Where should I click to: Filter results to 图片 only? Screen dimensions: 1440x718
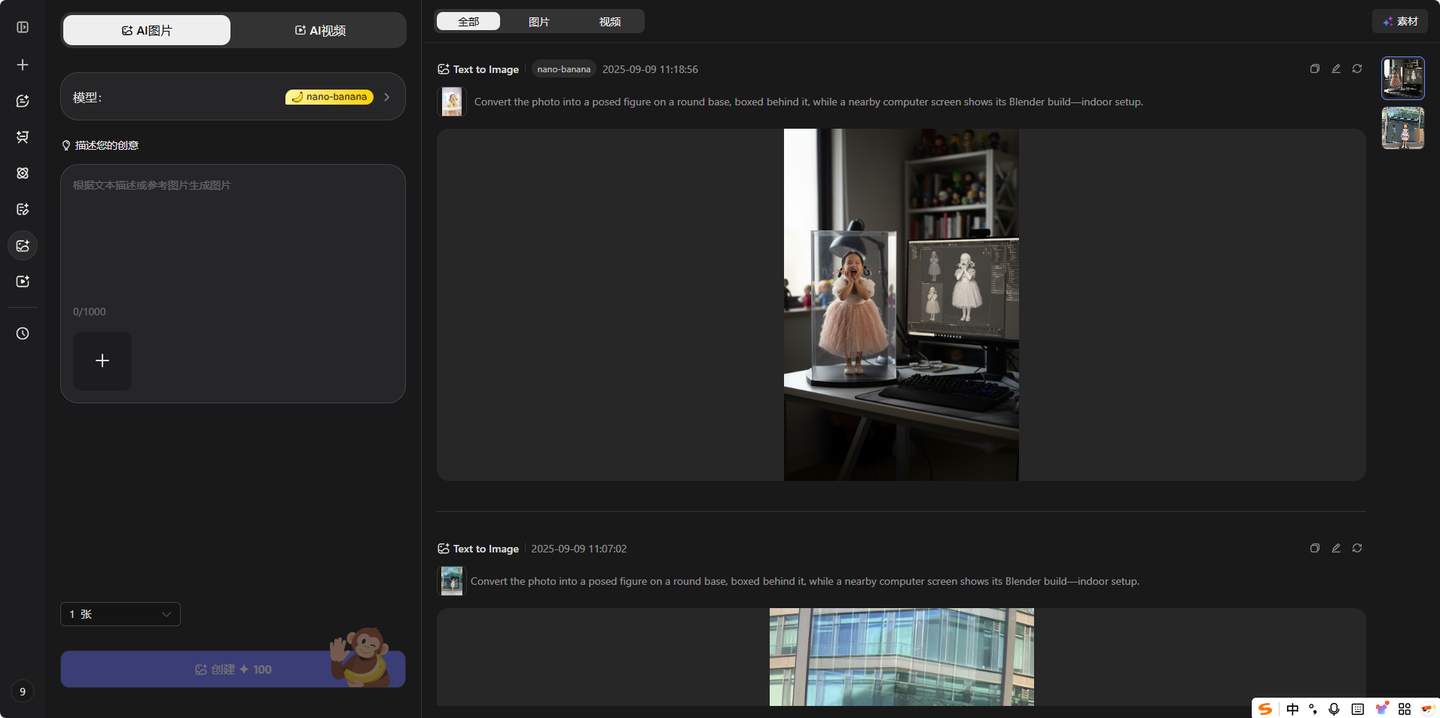pos(539,21)
